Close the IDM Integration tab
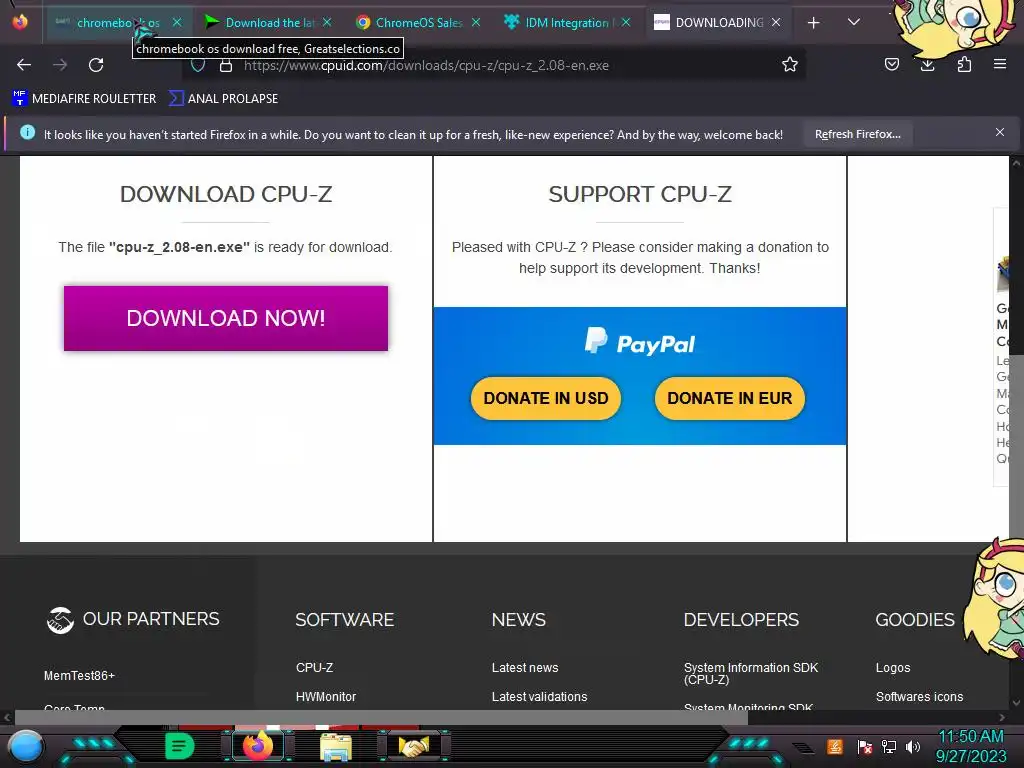Image resolution: width=1024 pixels, height=768 pixels. [x=626, y=22]
